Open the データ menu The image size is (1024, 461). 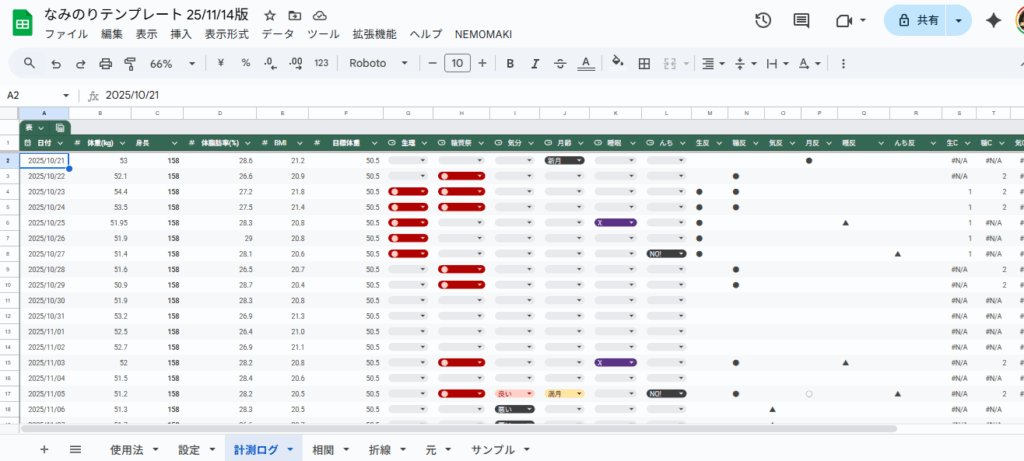(x=278, y=34)
